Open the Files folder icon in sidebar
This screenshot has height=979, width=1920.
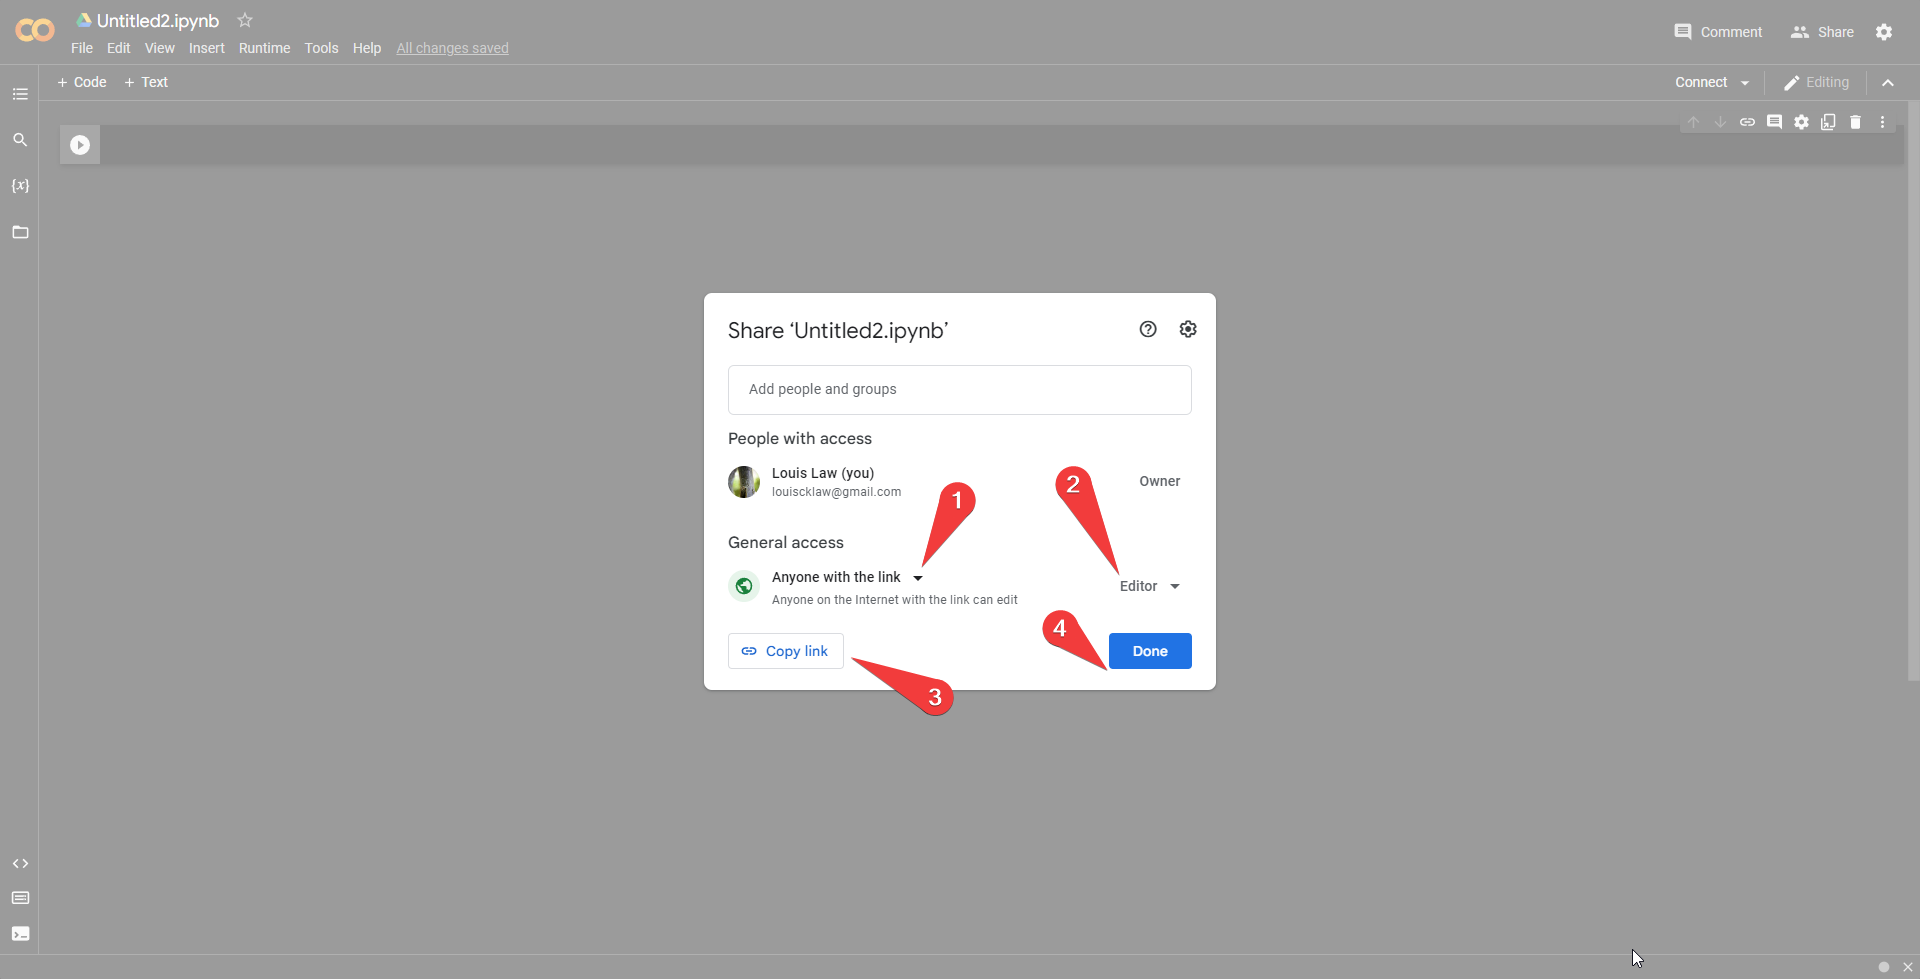(20, 232)
